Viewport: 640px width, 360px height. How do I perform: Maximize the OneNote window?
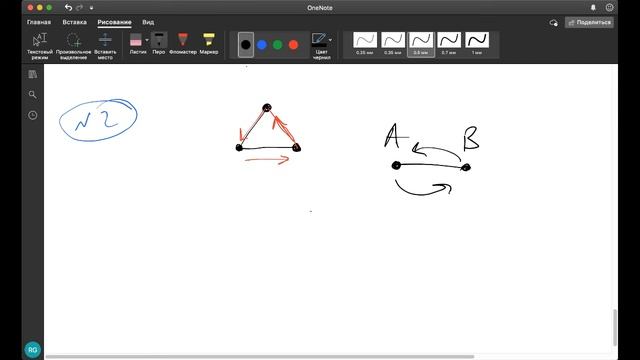pyautogui.click(x=49, y=7)
